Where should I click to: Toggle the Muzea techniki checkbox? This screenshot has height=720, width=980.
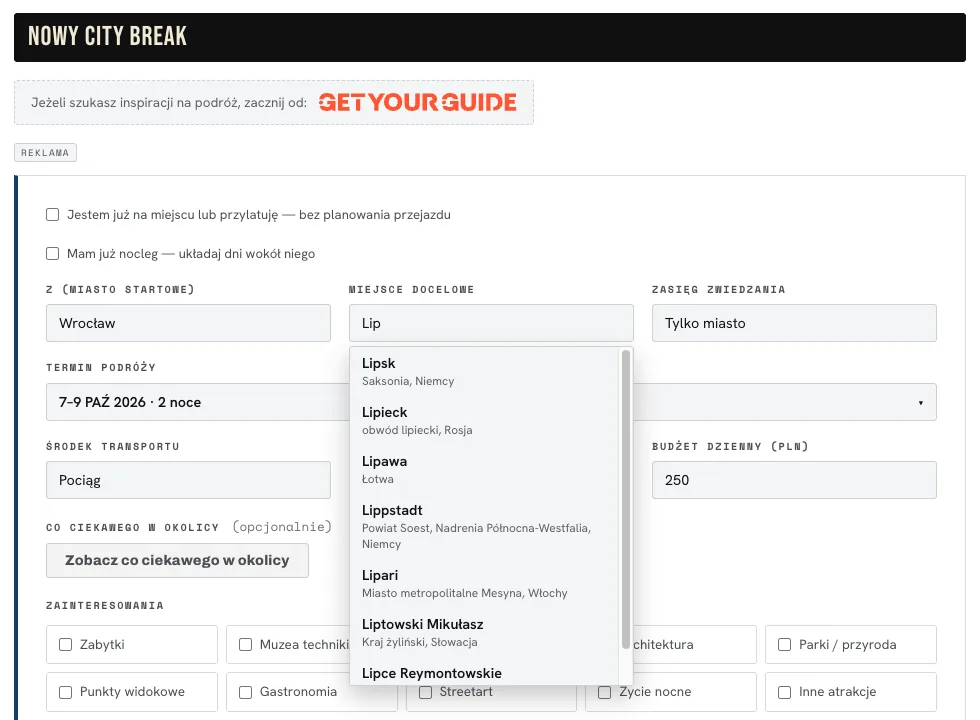246,644
